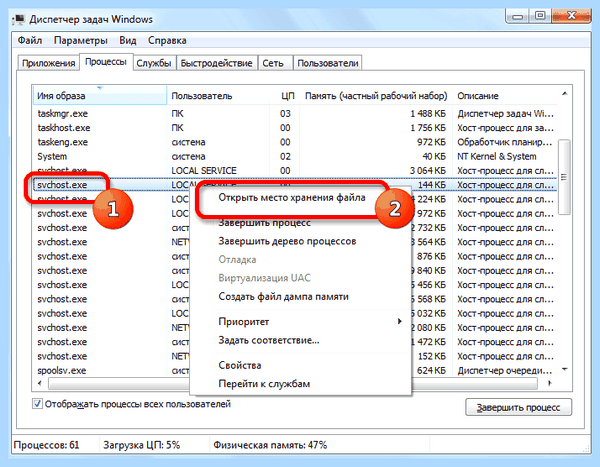Select Создать файл дампа памяти
The image size is (600, 467).
point(283,297)
